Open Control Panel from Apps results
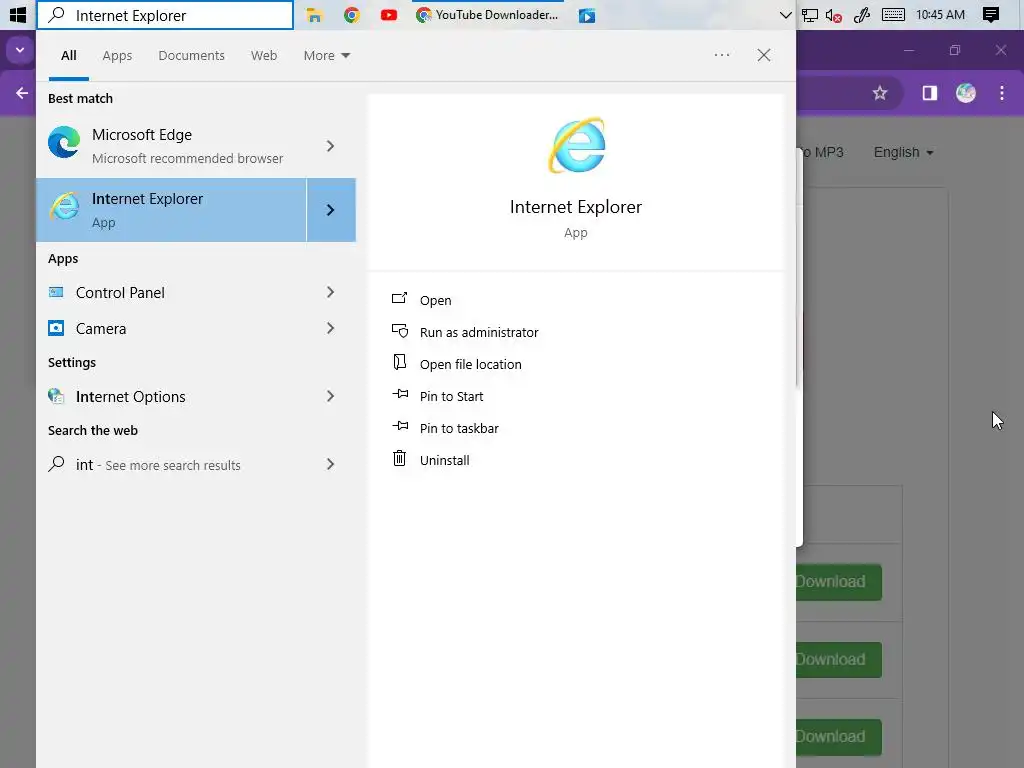Screen dimensions: 1024x768 171,293
